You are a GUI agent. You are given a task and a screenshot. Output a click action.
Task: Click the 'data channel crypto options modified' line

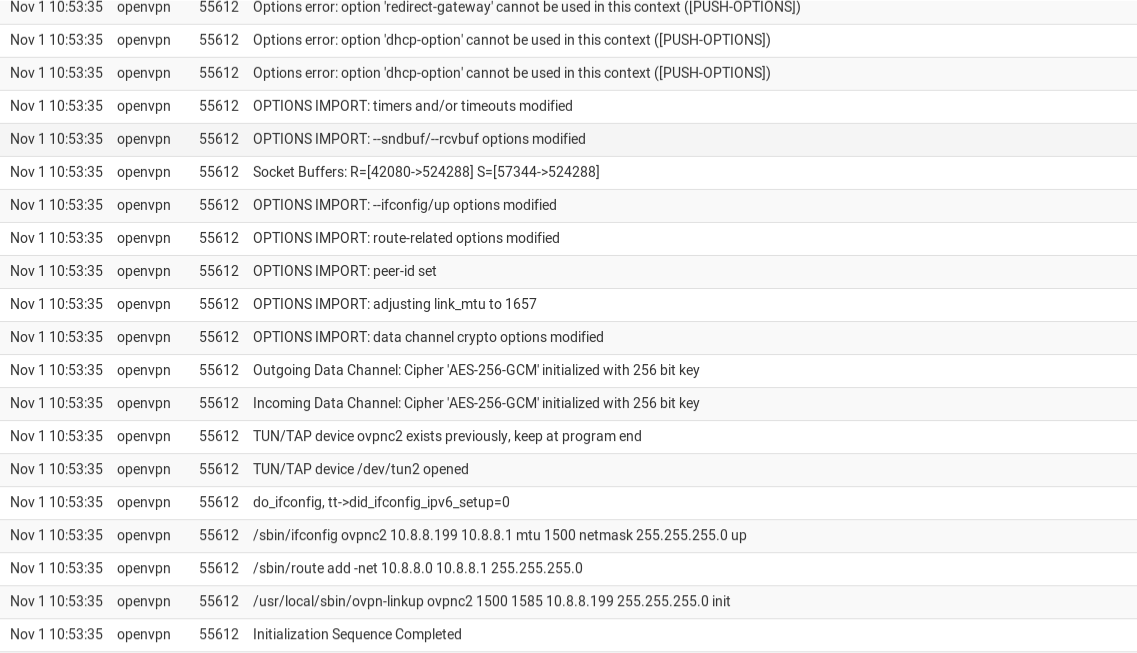pyautogui.click(x=428, y=337)
